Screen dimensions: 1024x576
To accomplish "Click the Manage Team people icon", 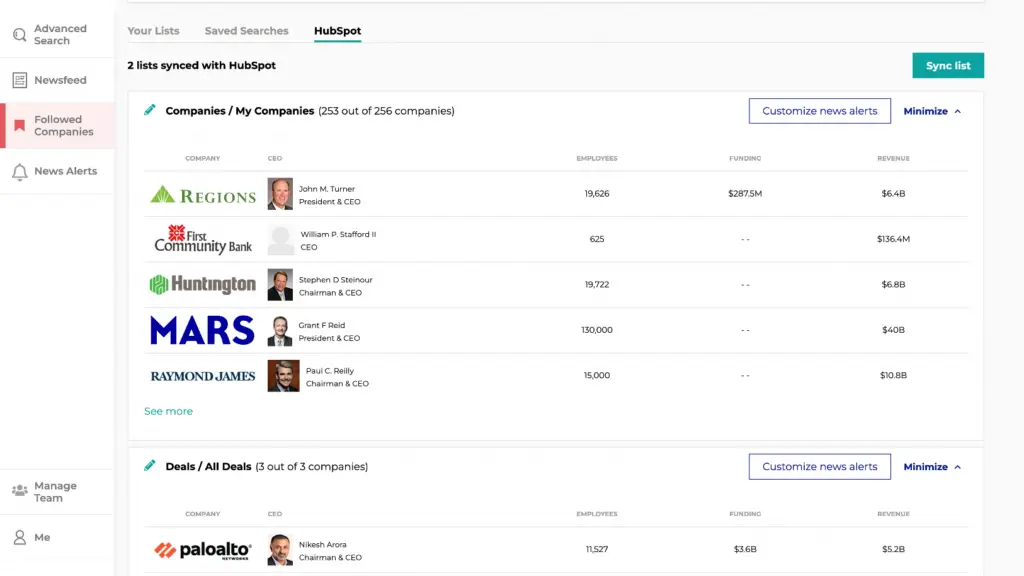I will pos(19,491).
